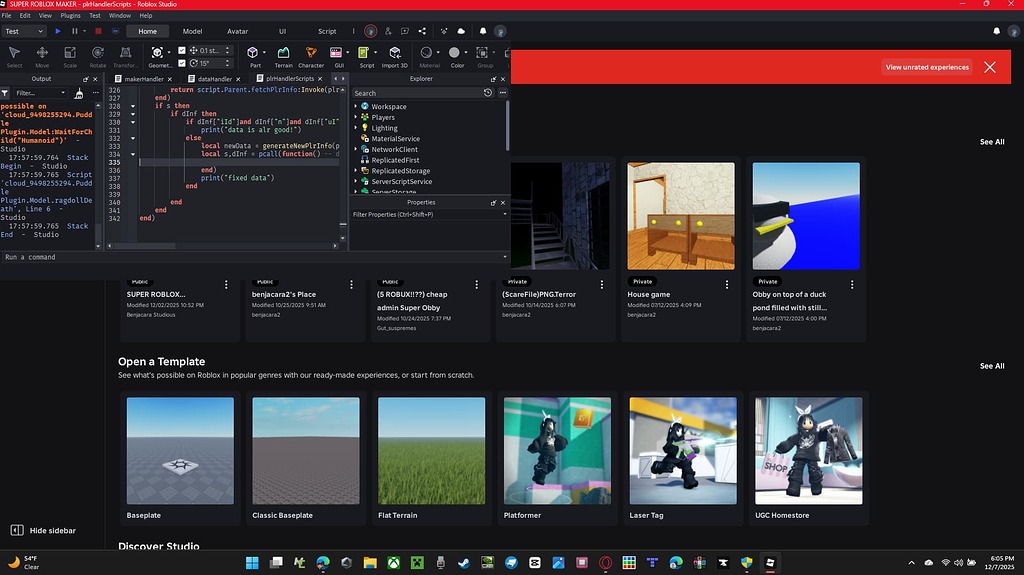
Task: Open the Plugins menu
Action: point(71,16)
